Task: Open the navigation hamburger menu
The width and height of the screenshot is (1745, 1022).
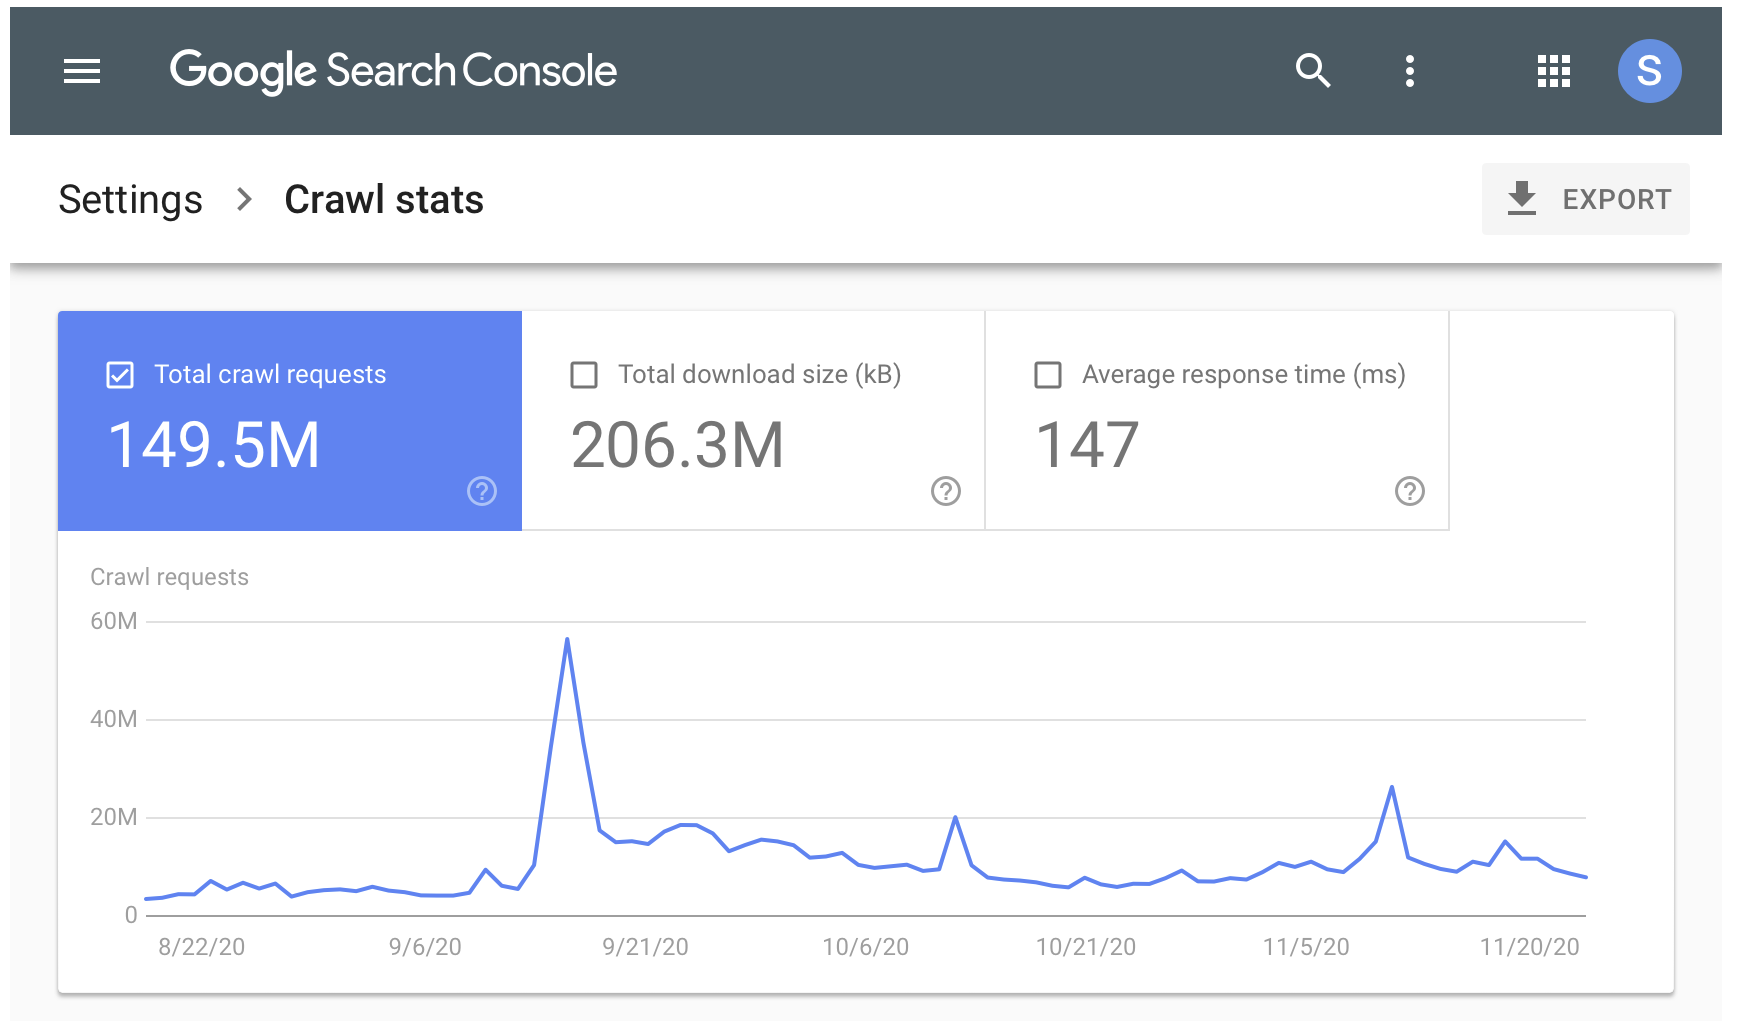Action: [82, 70]
